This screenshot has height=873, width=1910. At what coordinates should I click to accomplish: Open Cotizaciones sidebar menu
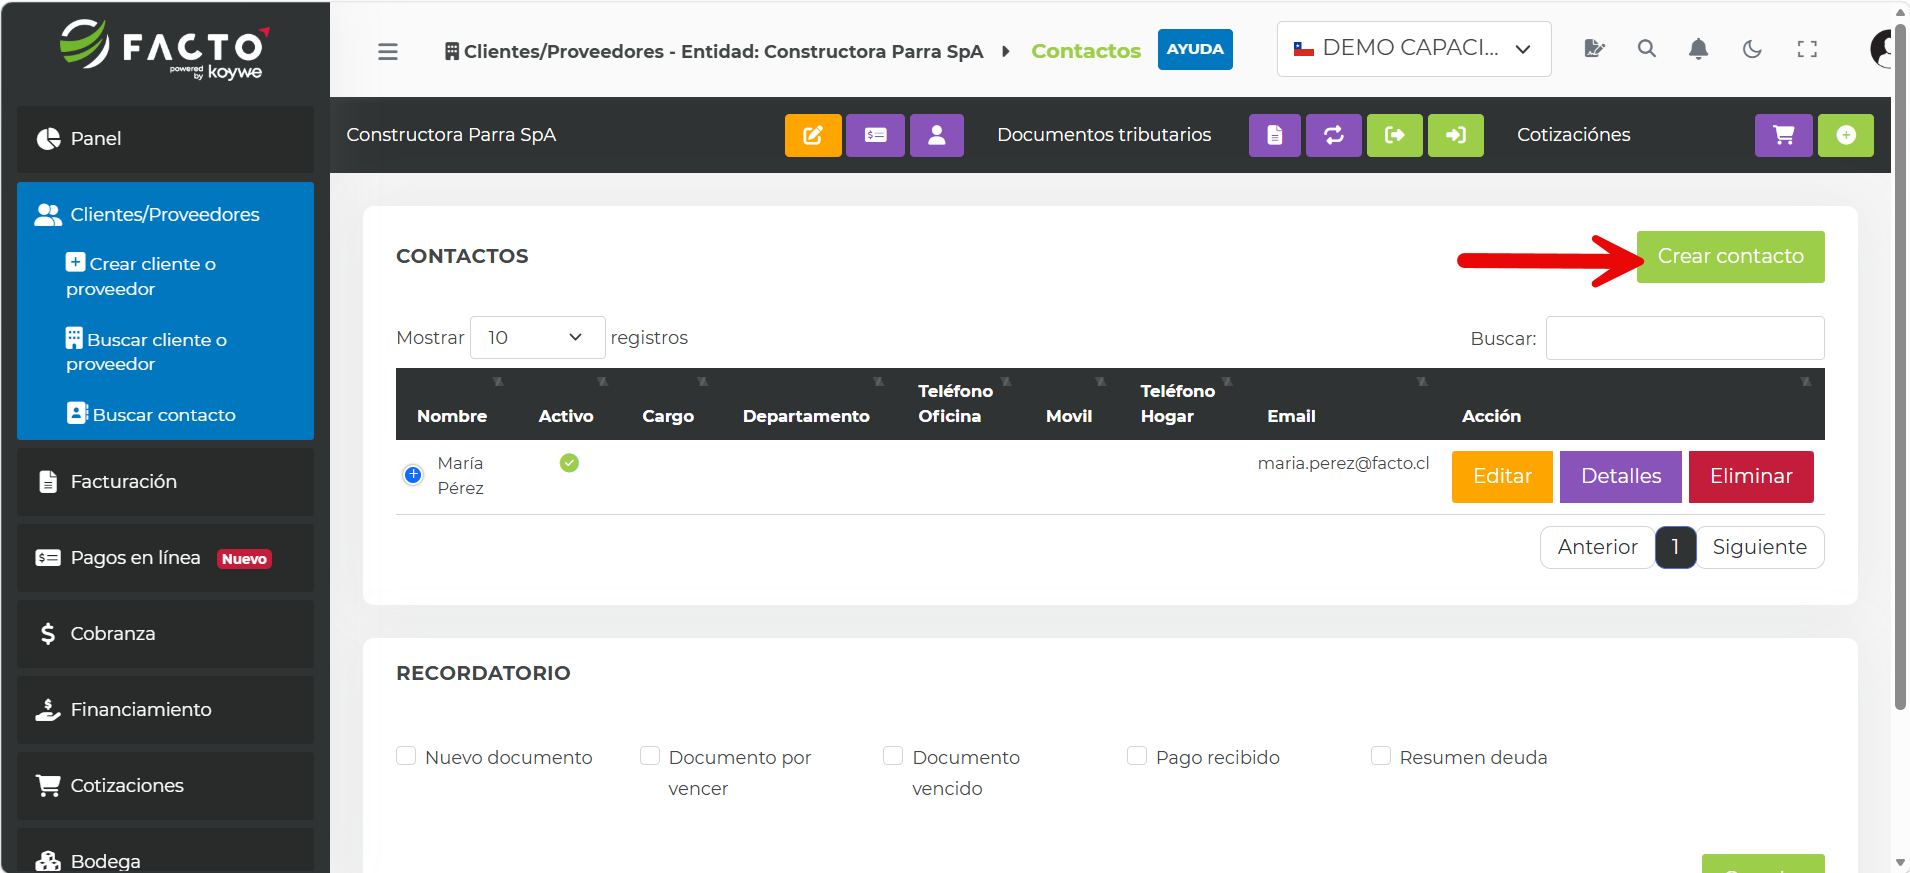(x=165, y=786)
